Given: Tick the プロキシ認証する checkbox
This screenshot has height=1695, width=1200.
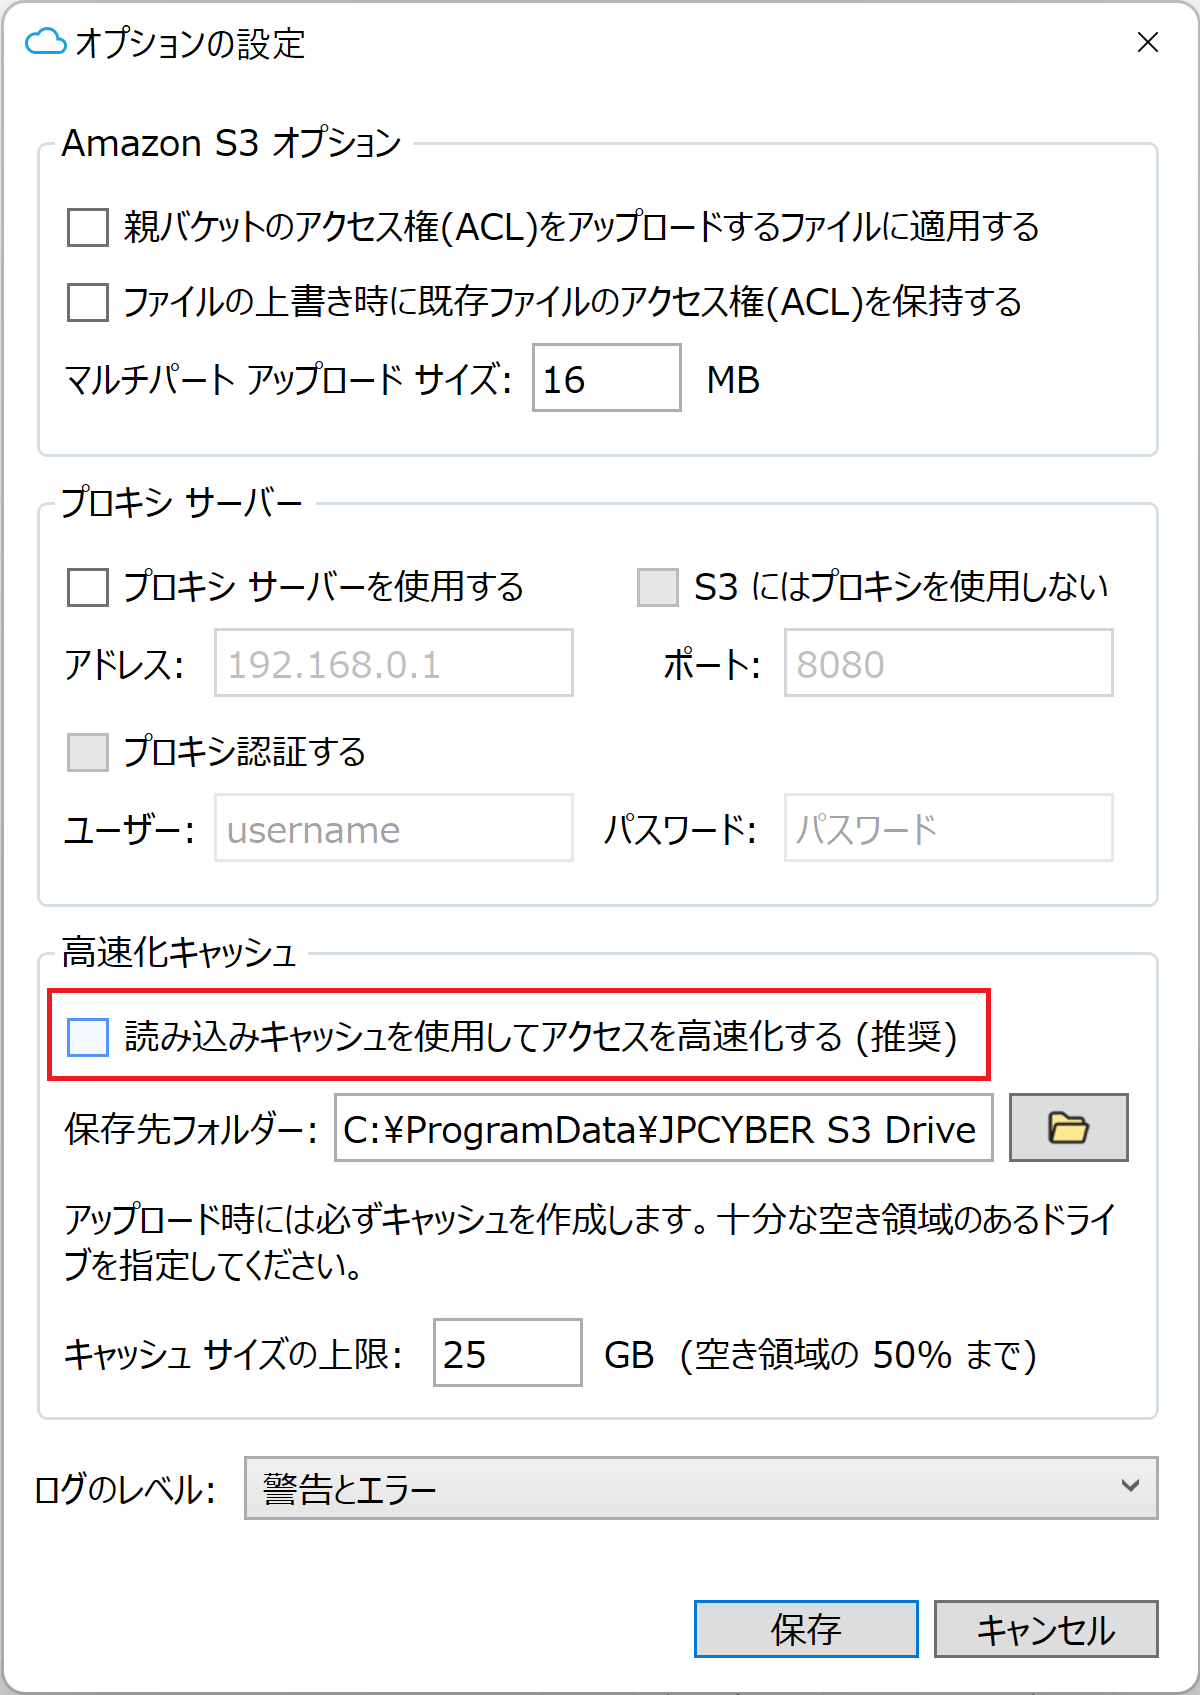Looking at the screenshot, I should tap(88, 752).
